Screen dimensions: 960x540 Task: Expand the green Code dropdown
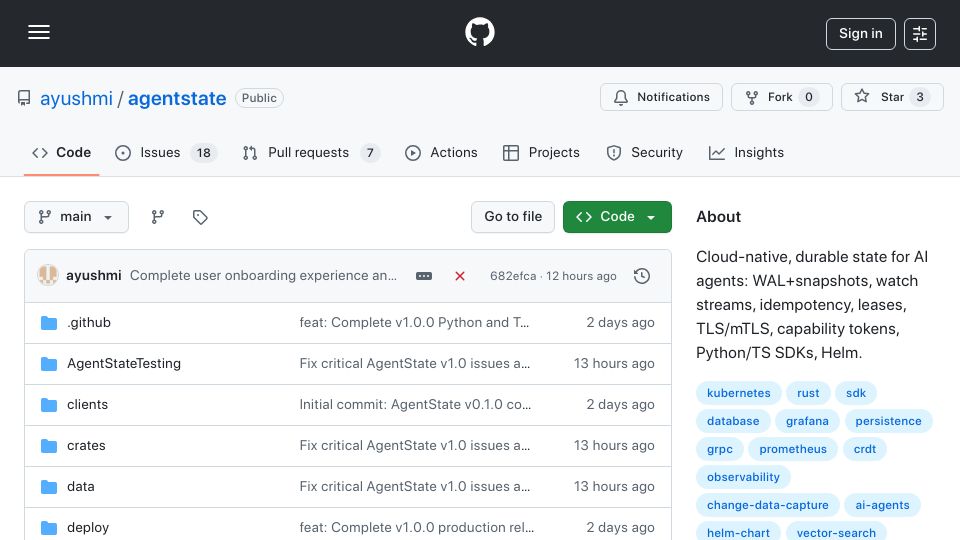pos(617,217)
